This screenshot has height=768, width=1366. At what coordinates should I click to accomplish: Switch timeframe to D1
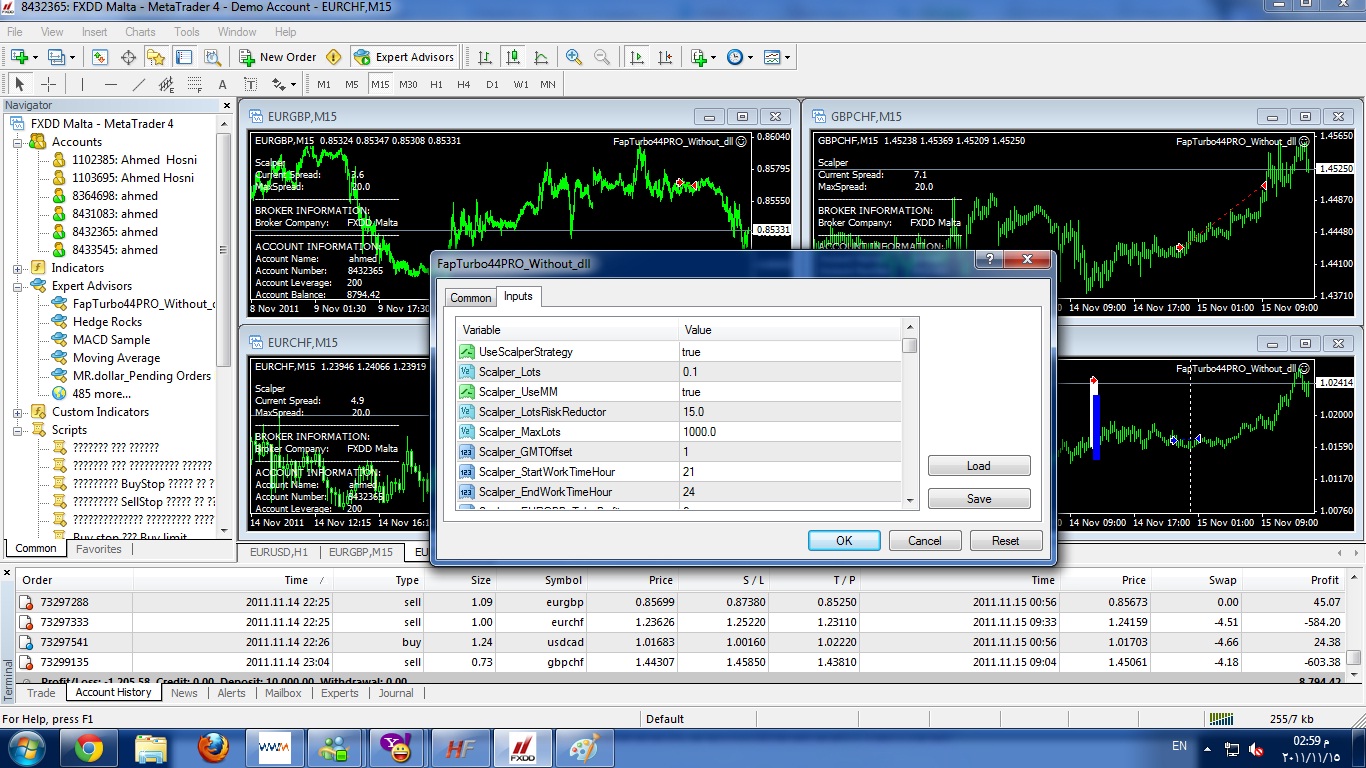pos(492,84)
